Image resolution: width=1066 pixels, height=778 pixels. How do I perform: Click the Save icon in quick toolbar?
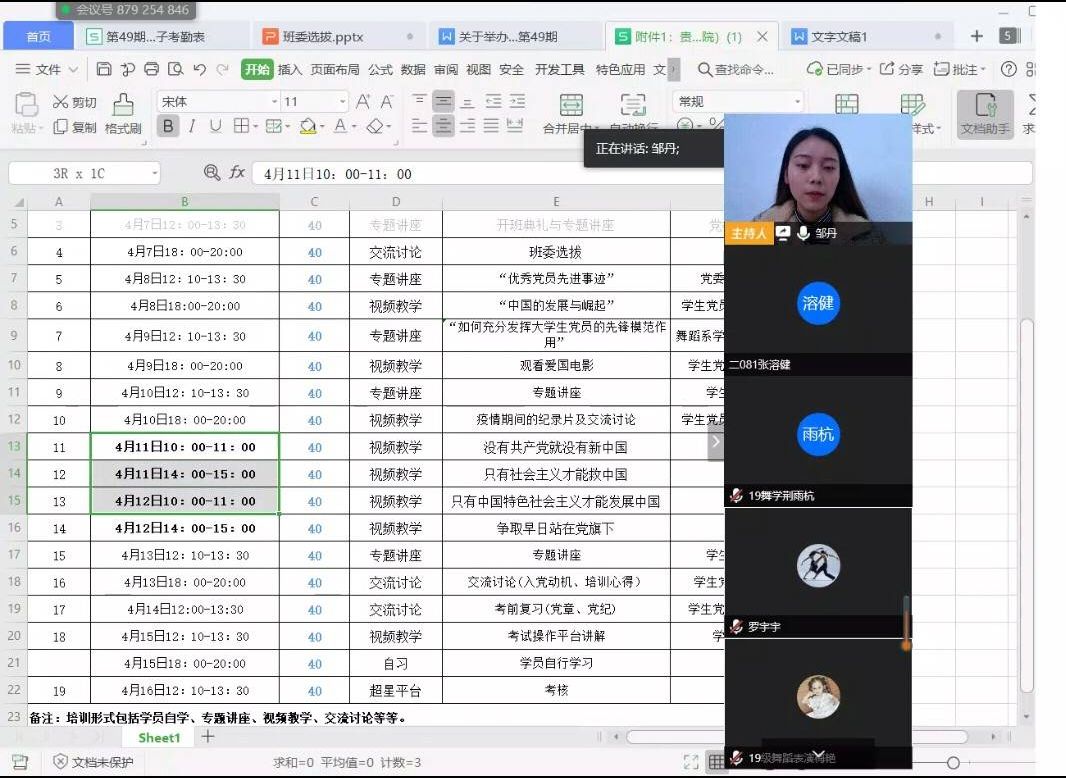(104, 69)
